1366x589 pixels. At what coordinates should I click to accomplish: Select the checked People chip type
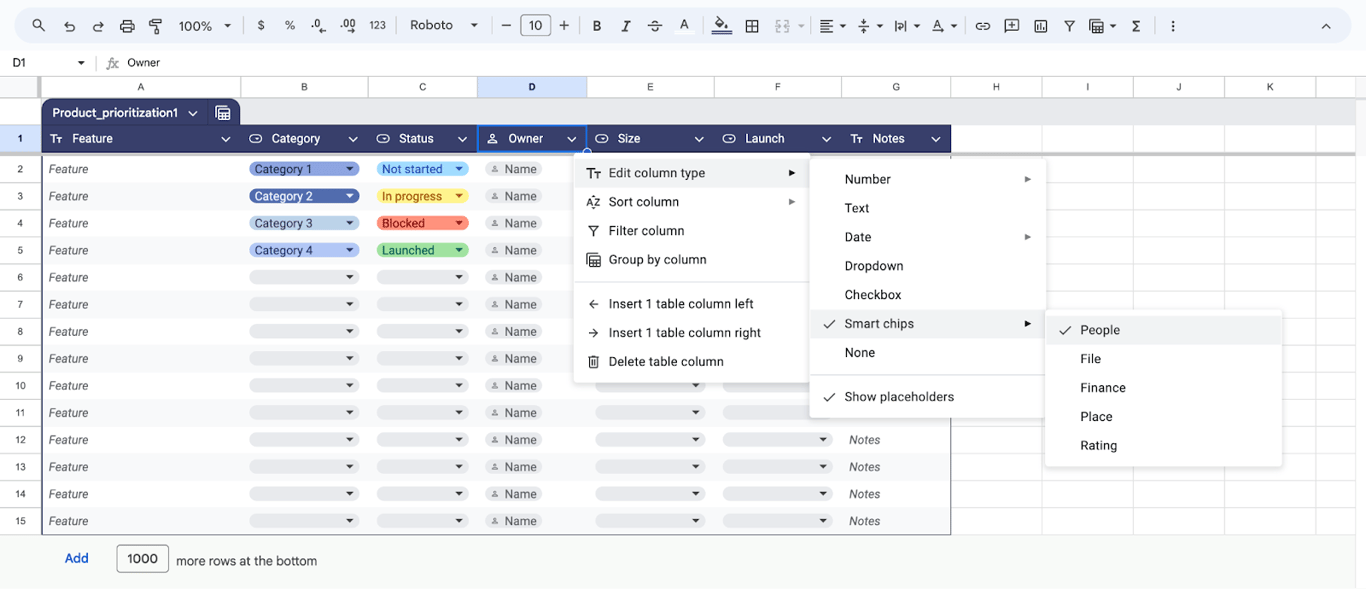[1163, 330]
